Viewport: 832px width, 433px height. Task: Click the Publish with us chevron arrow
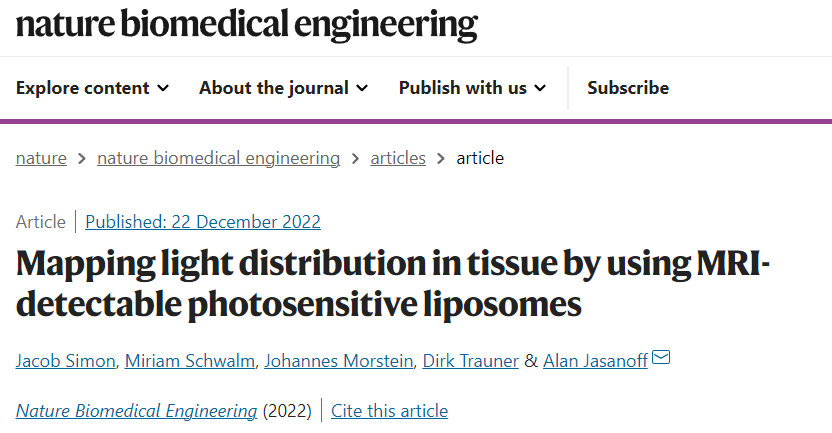coord(540,88)
